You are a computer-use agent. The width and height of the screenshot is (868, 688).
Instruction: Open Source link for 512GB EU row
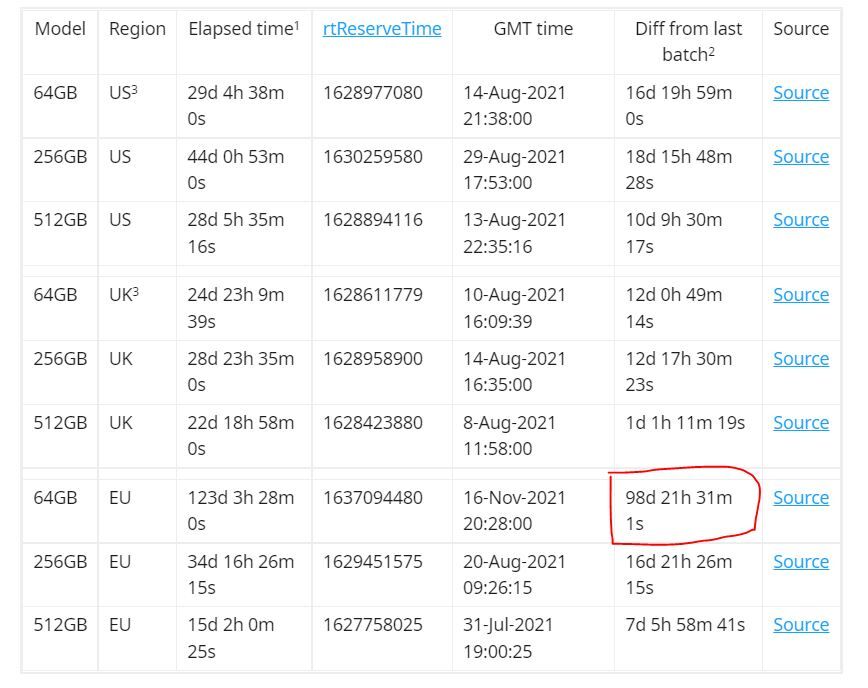coord(801,625)
